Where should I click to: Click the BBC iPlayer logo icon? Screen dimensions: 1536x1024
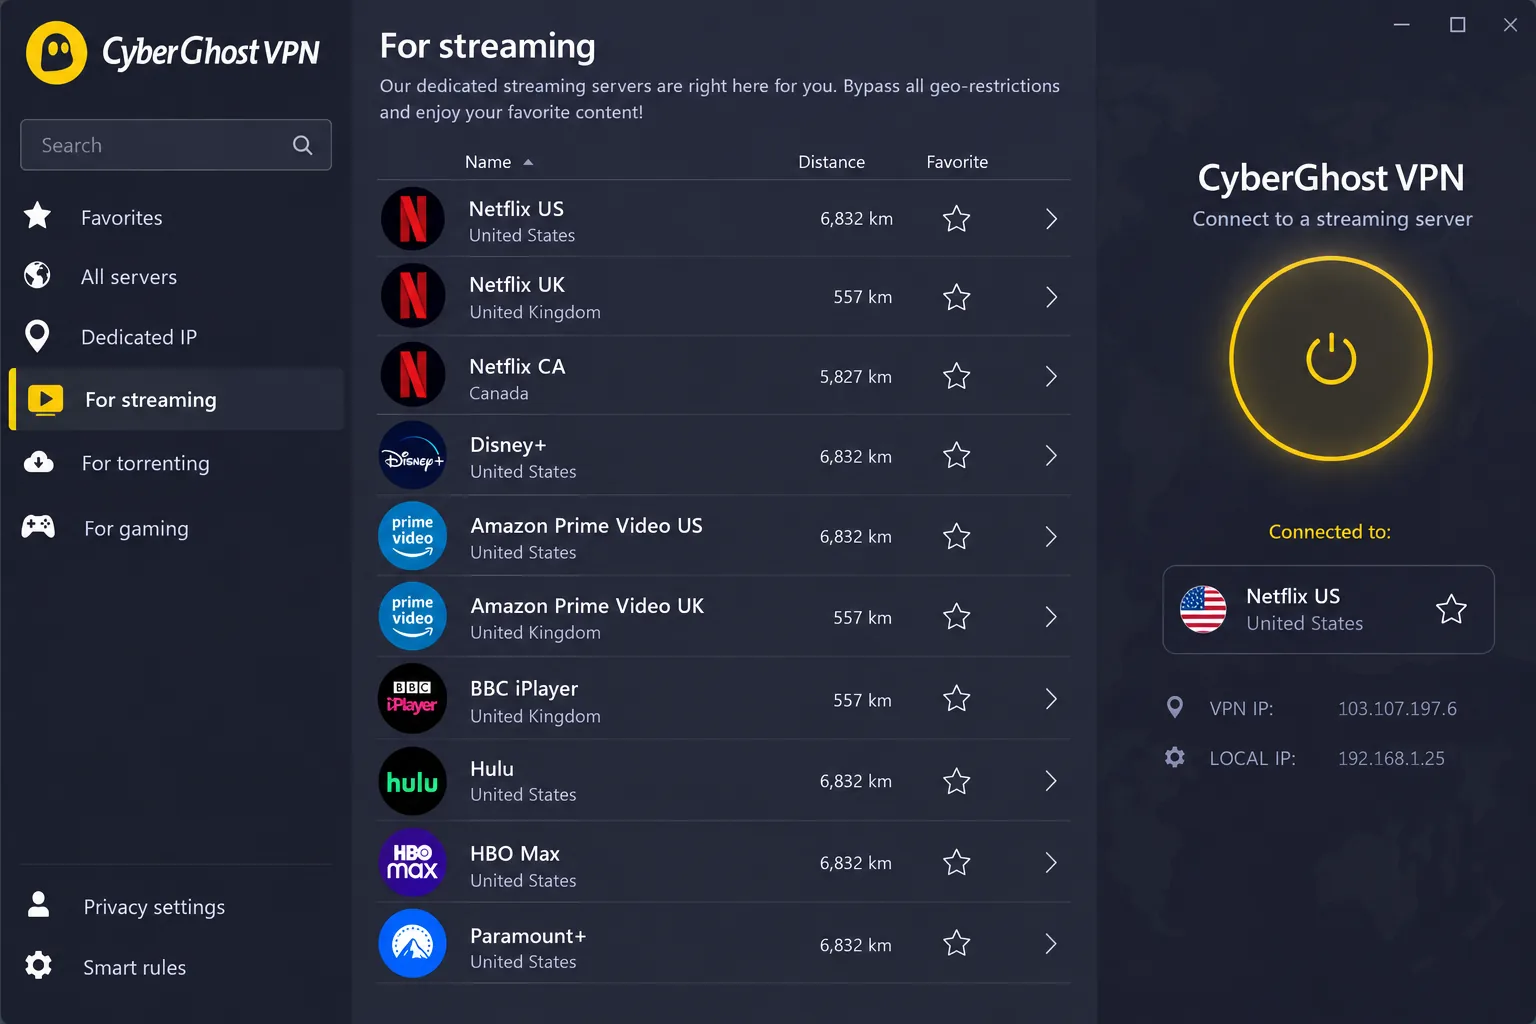(x=413, y=698)
